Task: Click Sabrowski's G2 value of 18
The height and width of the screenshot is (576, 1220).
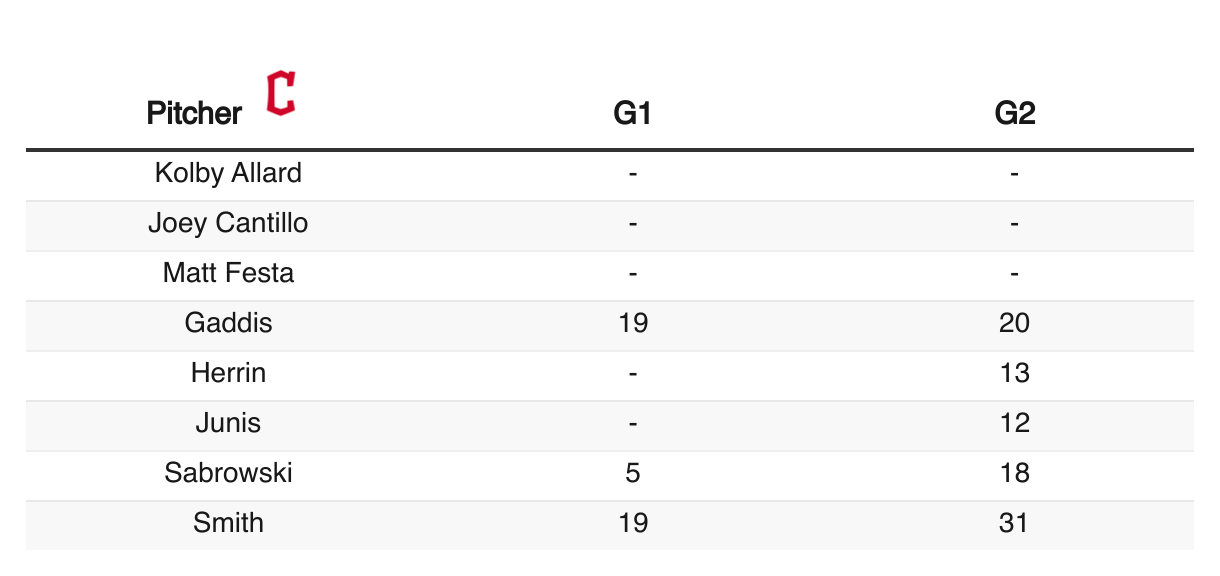Action: [x=1014, y=473]
